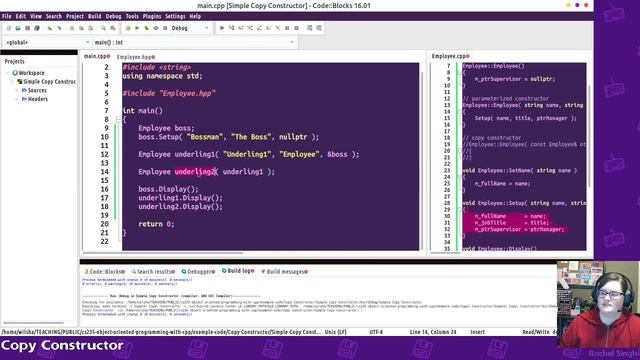Click the Next instruction debug icon
This screenshot has height=360, width=640.
tap(269, 28)
